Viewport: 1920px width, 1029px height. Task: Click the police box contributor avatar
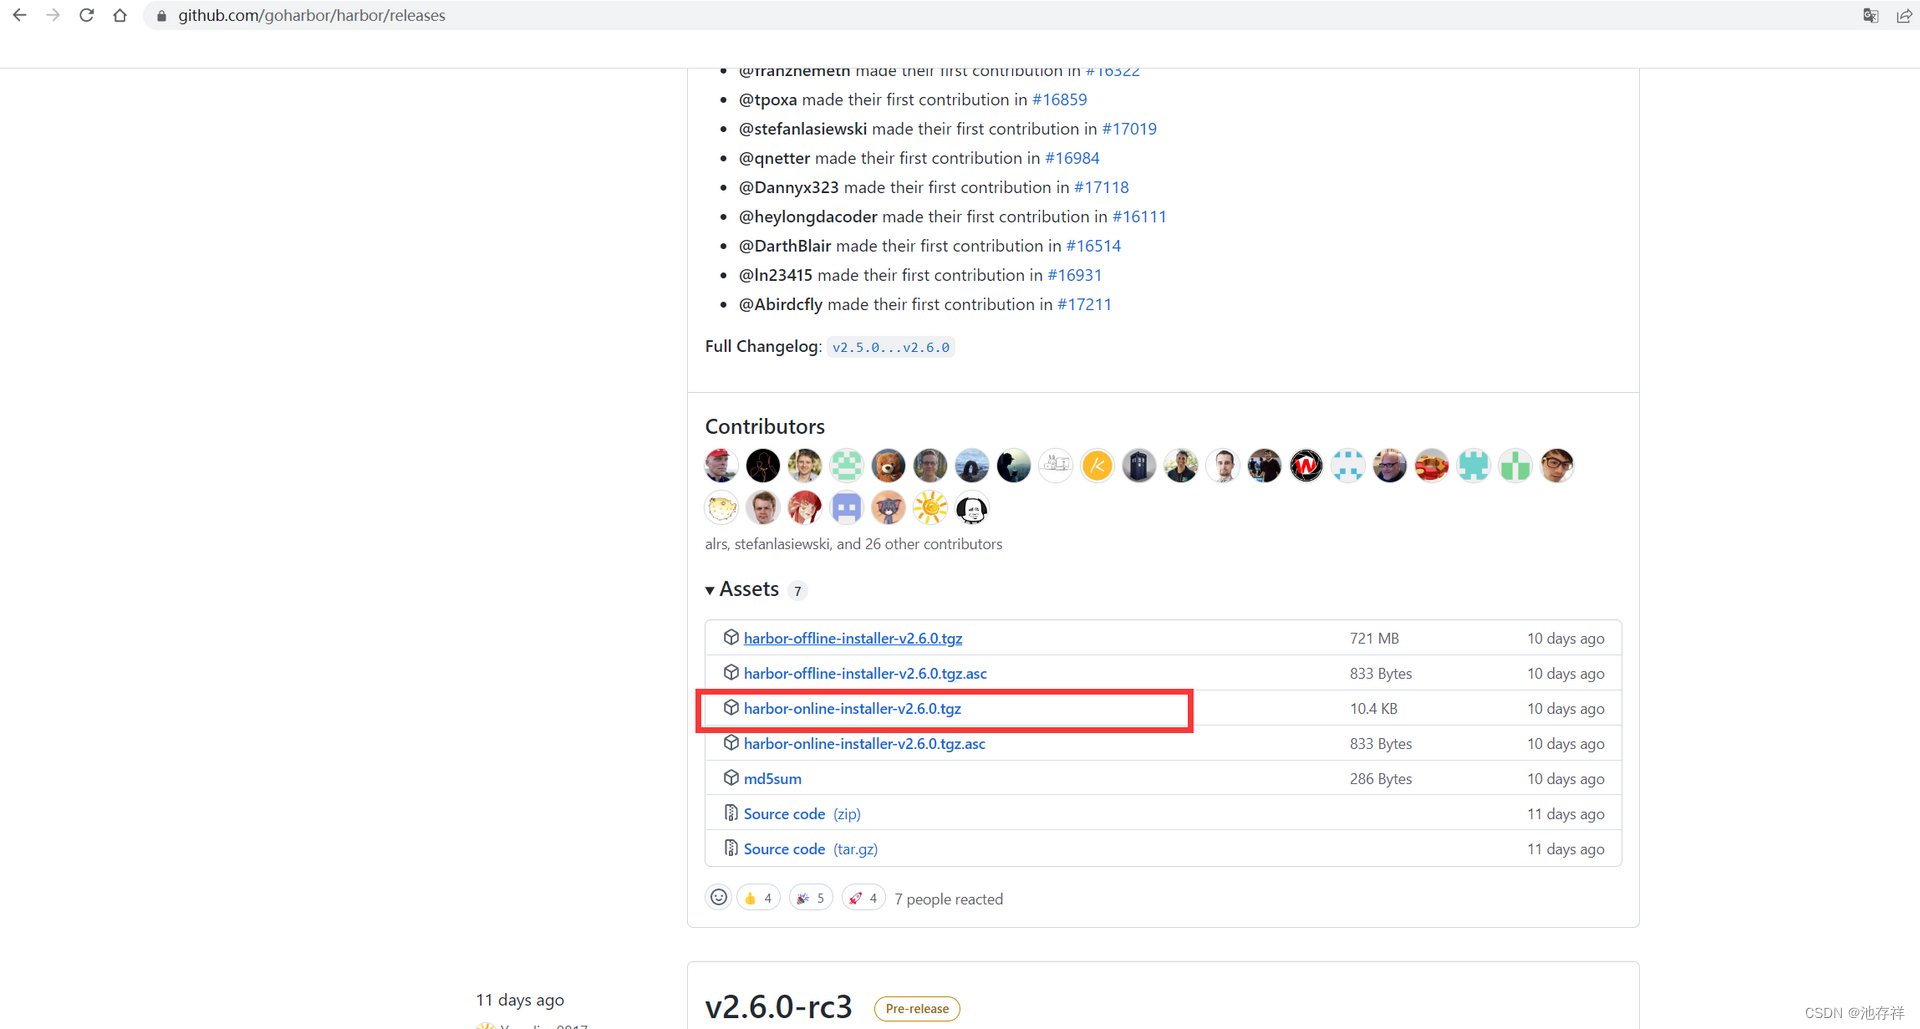(1139, 466)
